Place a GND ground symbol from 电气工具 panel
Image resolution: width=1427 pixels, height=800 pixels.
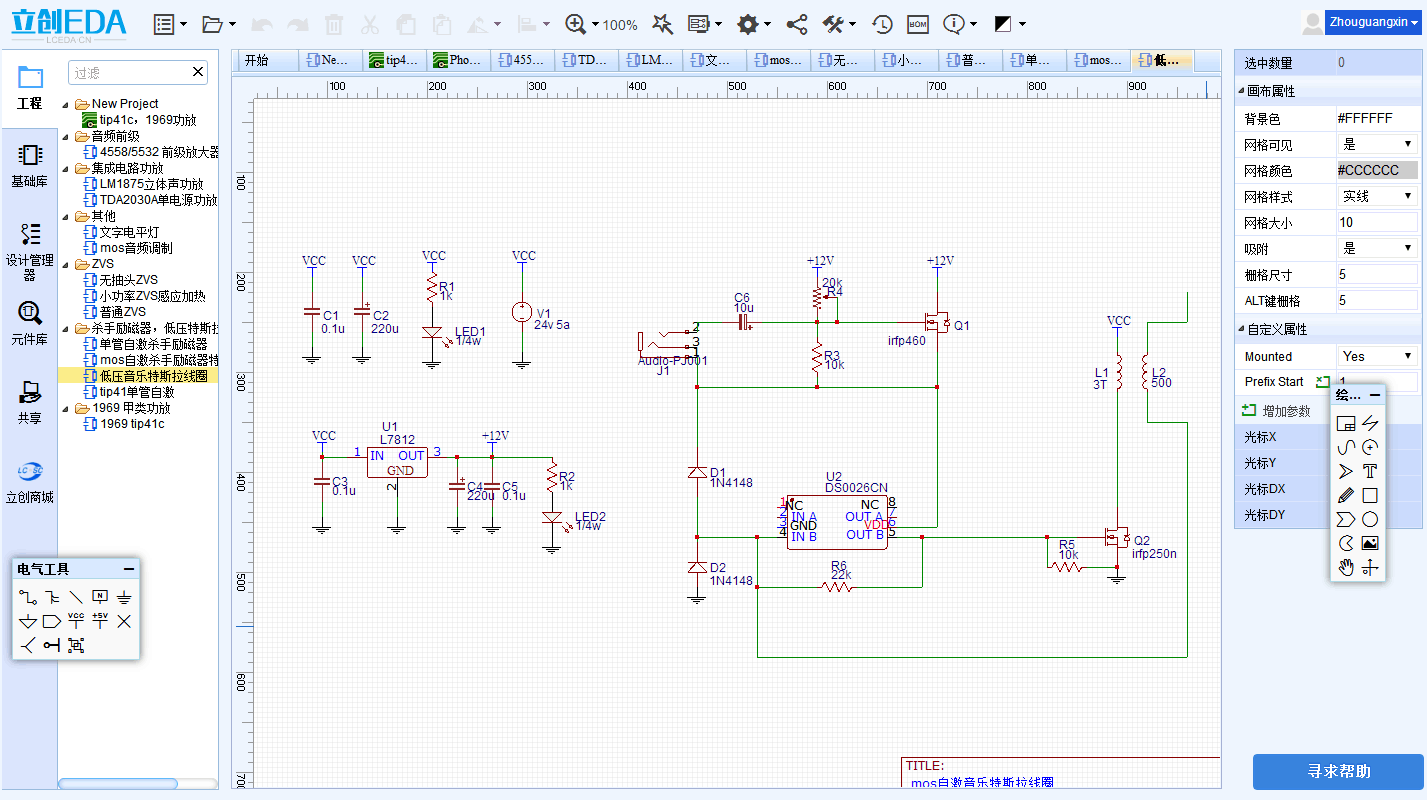click(124, 597)
